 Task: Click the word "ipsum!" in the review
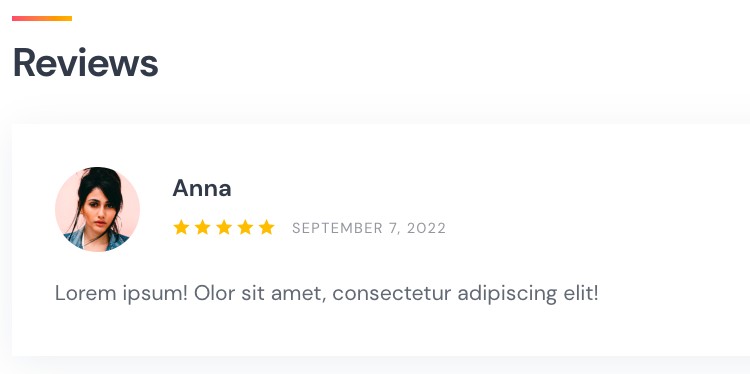[155, 294]
